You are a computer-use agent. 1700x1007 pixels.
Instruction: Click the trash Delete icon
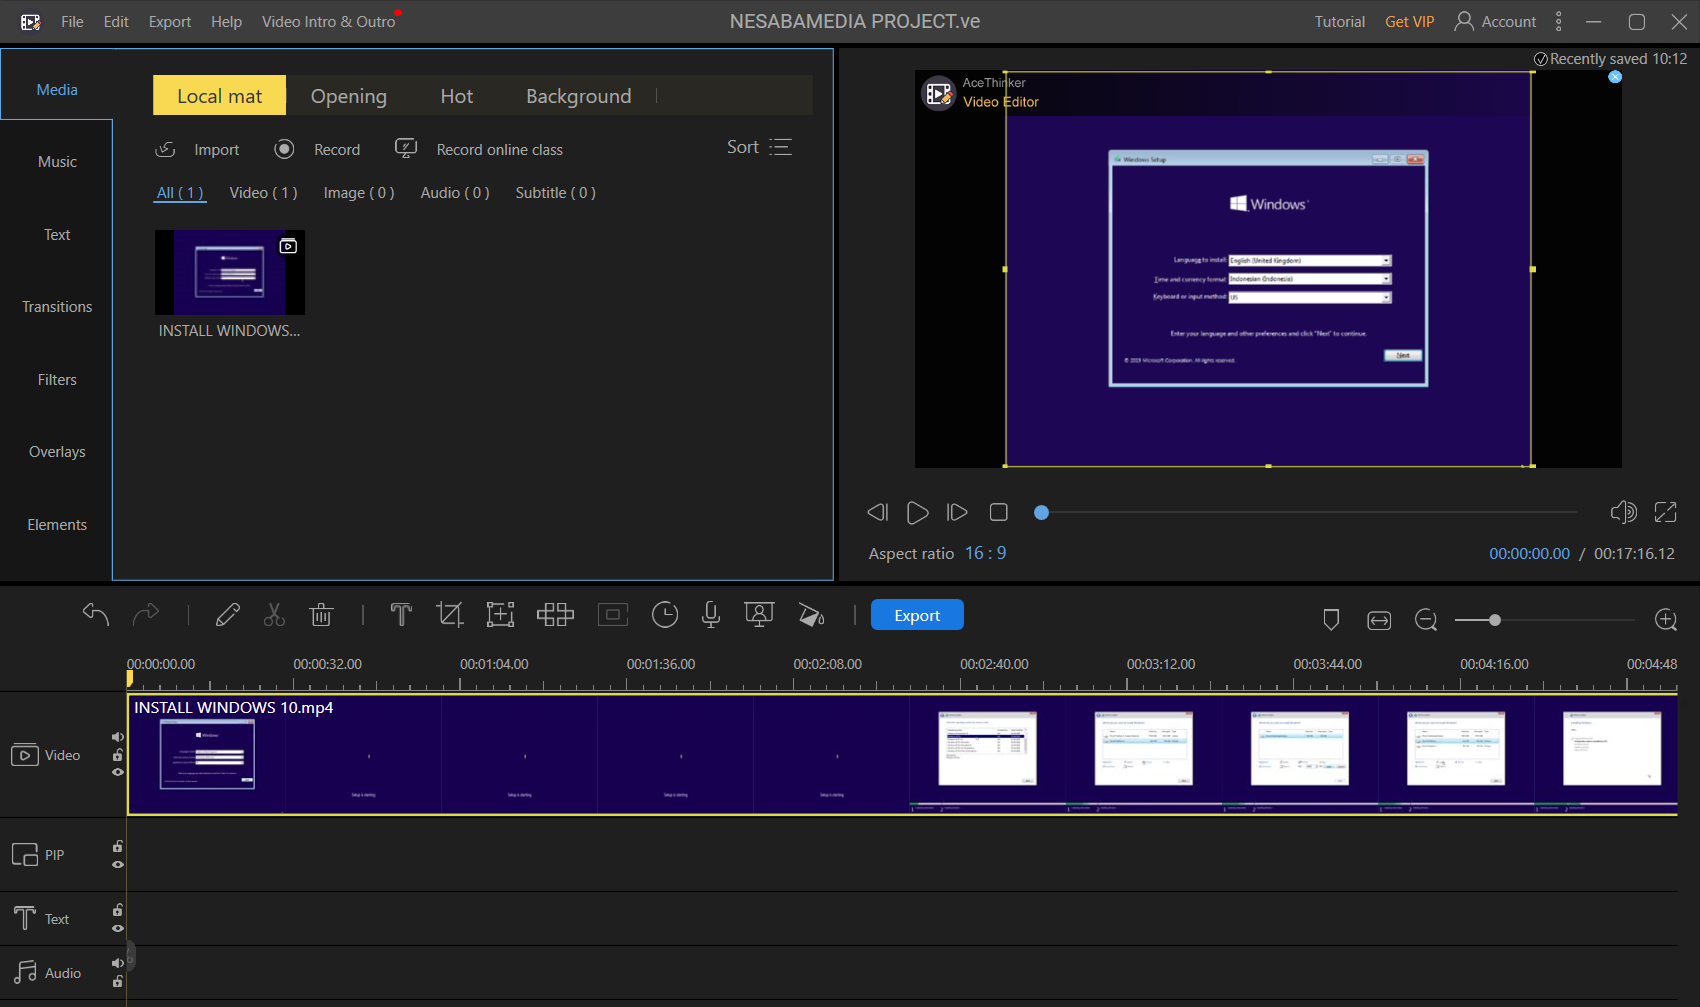pos(321,614)
